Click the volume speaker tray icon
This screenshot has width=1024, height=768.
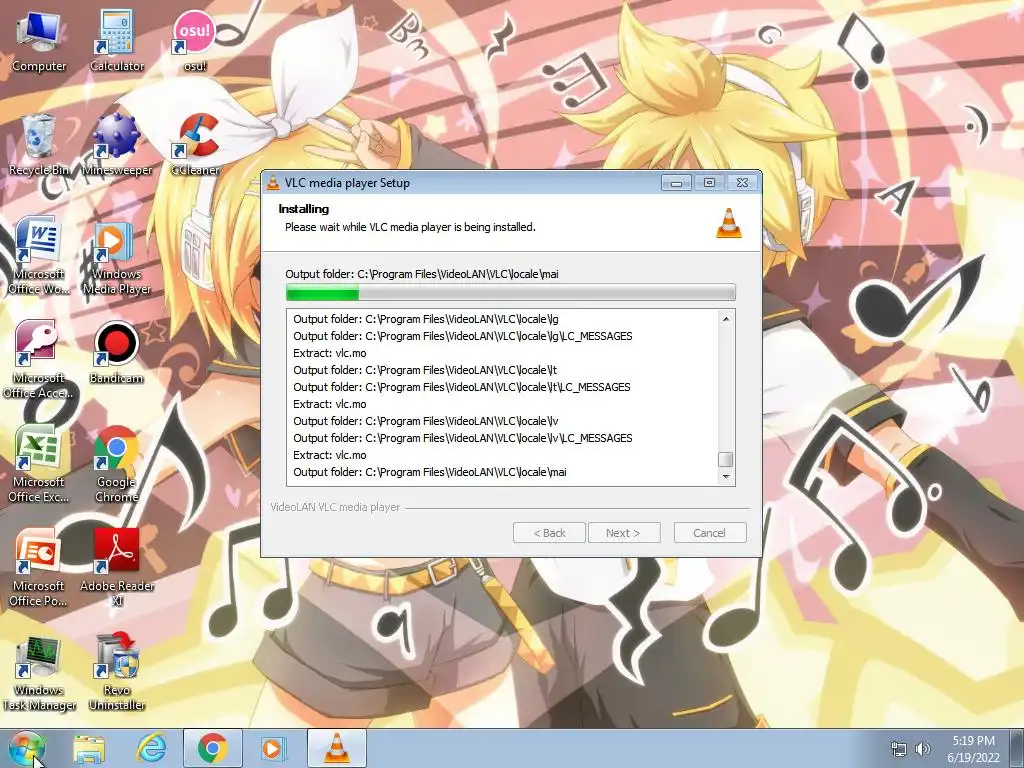pos(923,750)
